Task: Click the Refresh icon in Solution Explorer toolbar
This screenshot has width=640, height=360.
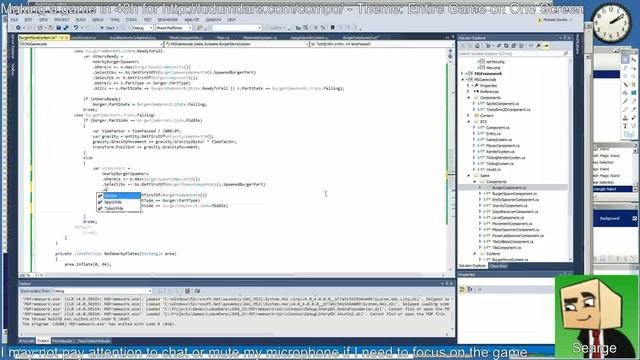Action: pos(506,46)
